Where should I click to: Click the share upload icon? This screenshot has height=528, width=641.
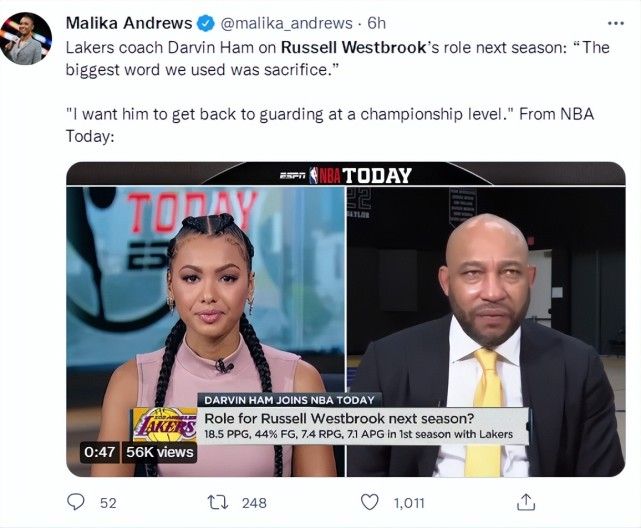[x=526, y=502]
